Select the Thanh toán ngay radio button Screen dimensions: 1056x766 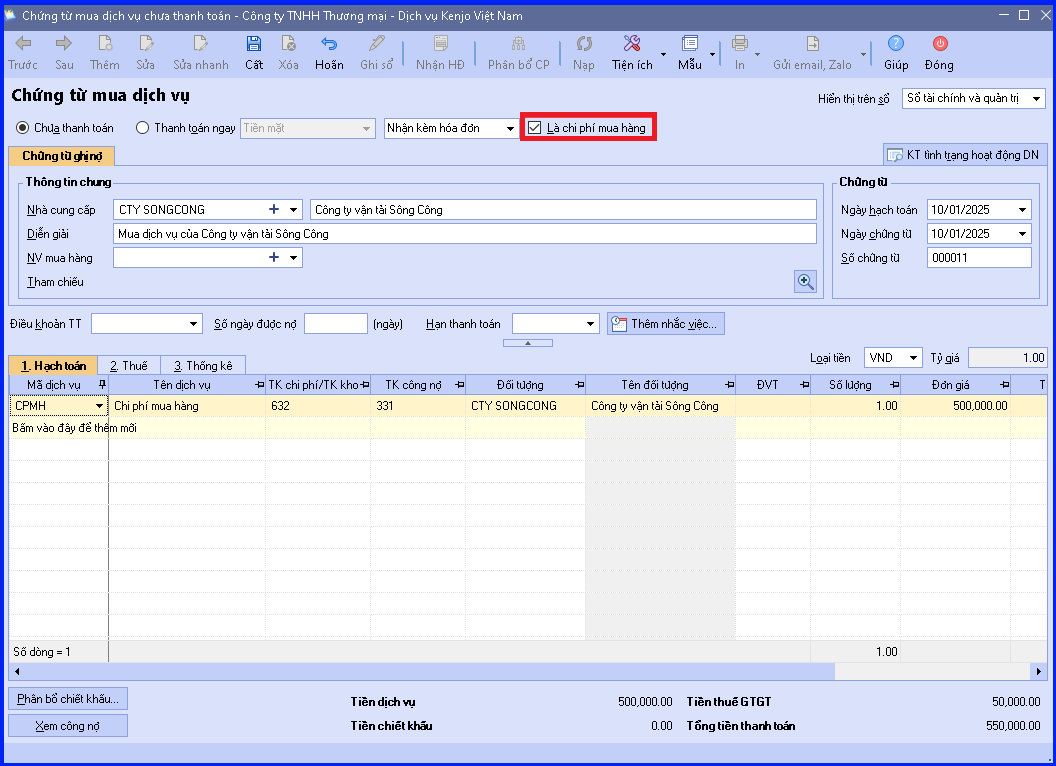[x=142, y=127]
